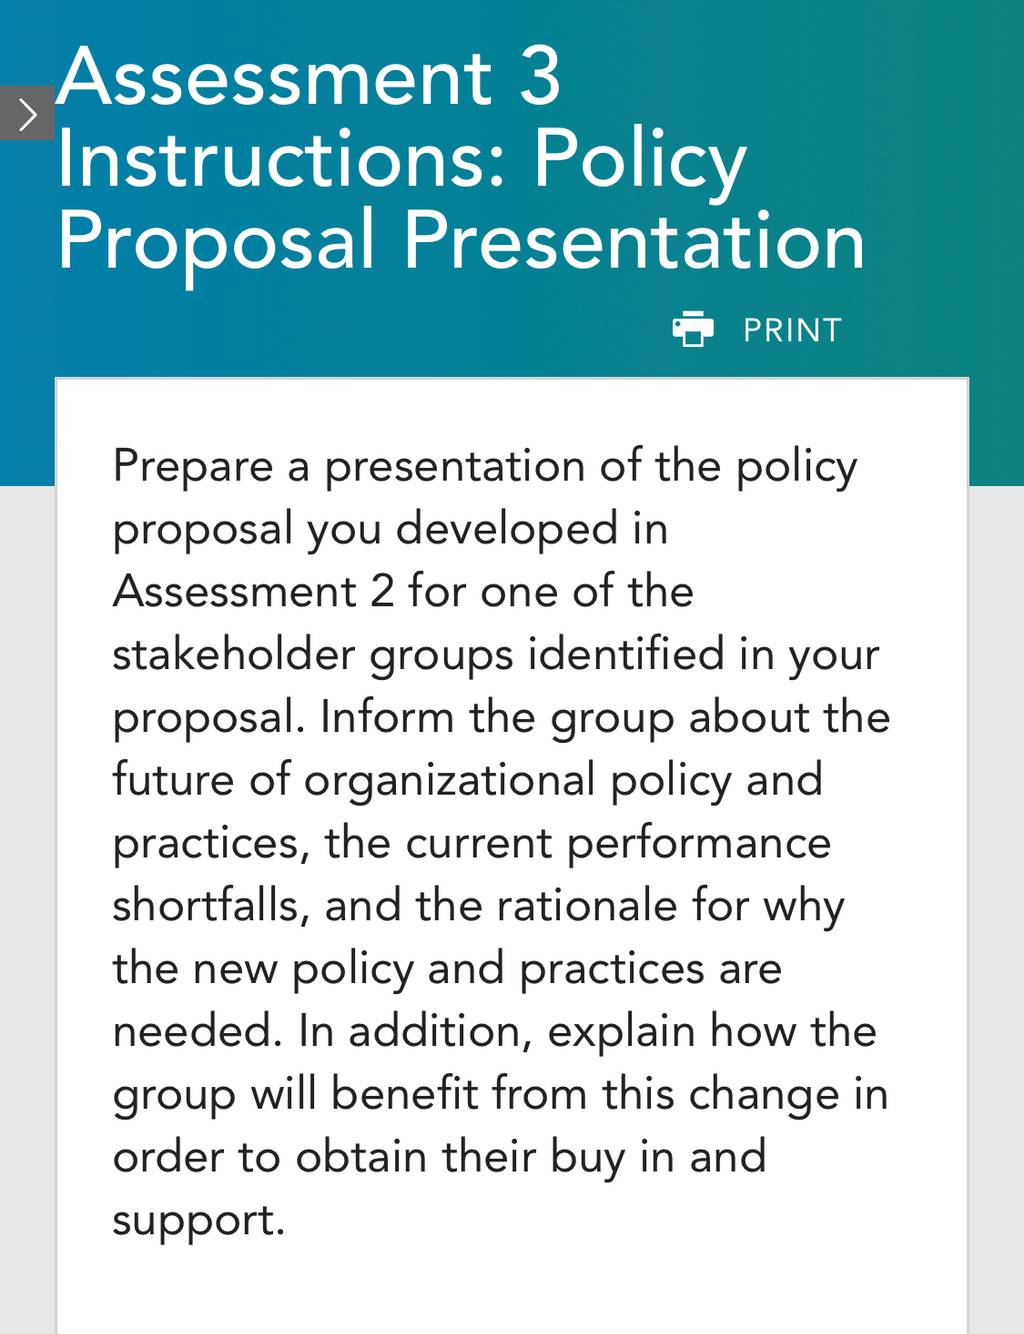This screenshot has height=1334, width=1024.
Task: Click the printer icon
Action: click(693, 329)
